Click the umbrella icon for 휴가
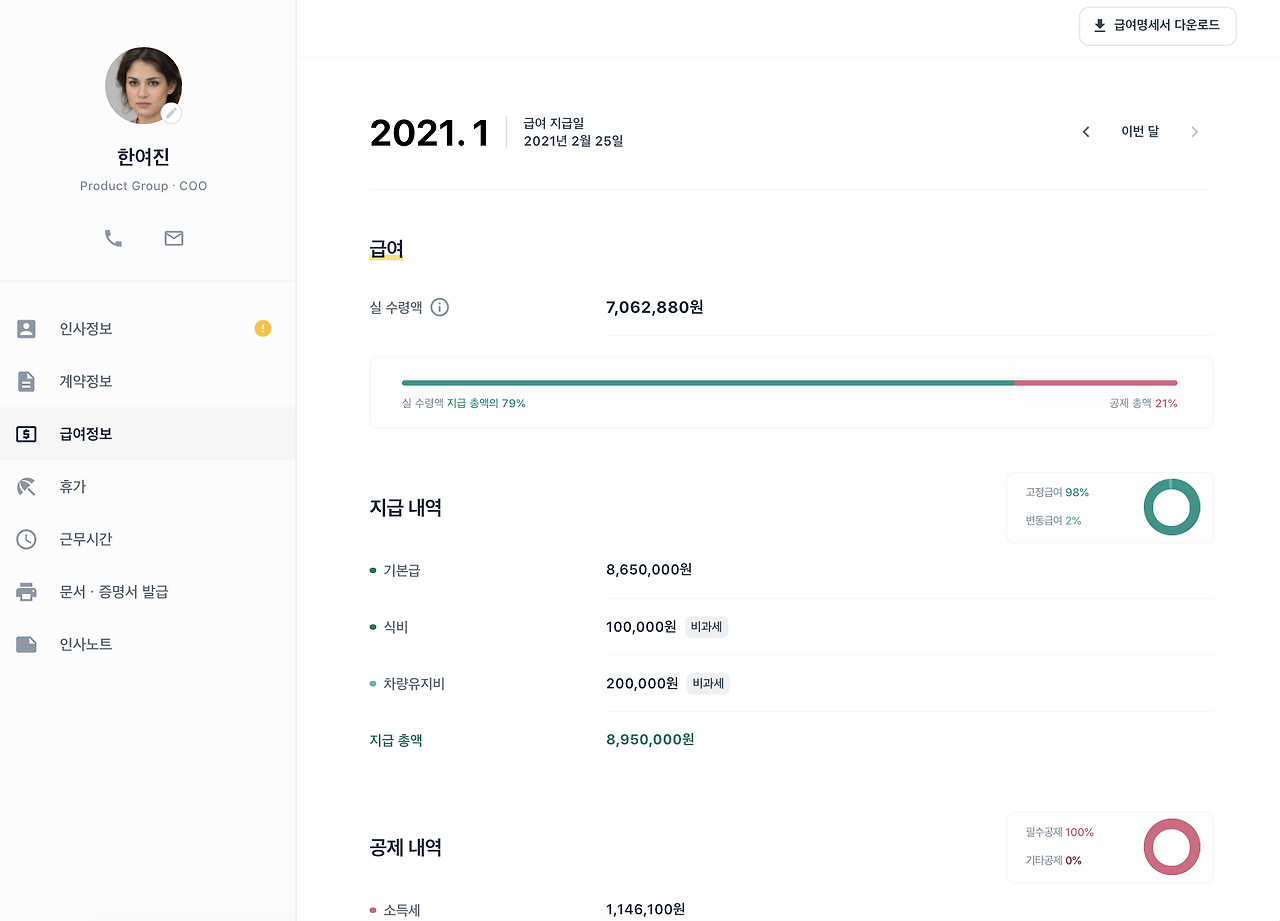 point(26,487)
